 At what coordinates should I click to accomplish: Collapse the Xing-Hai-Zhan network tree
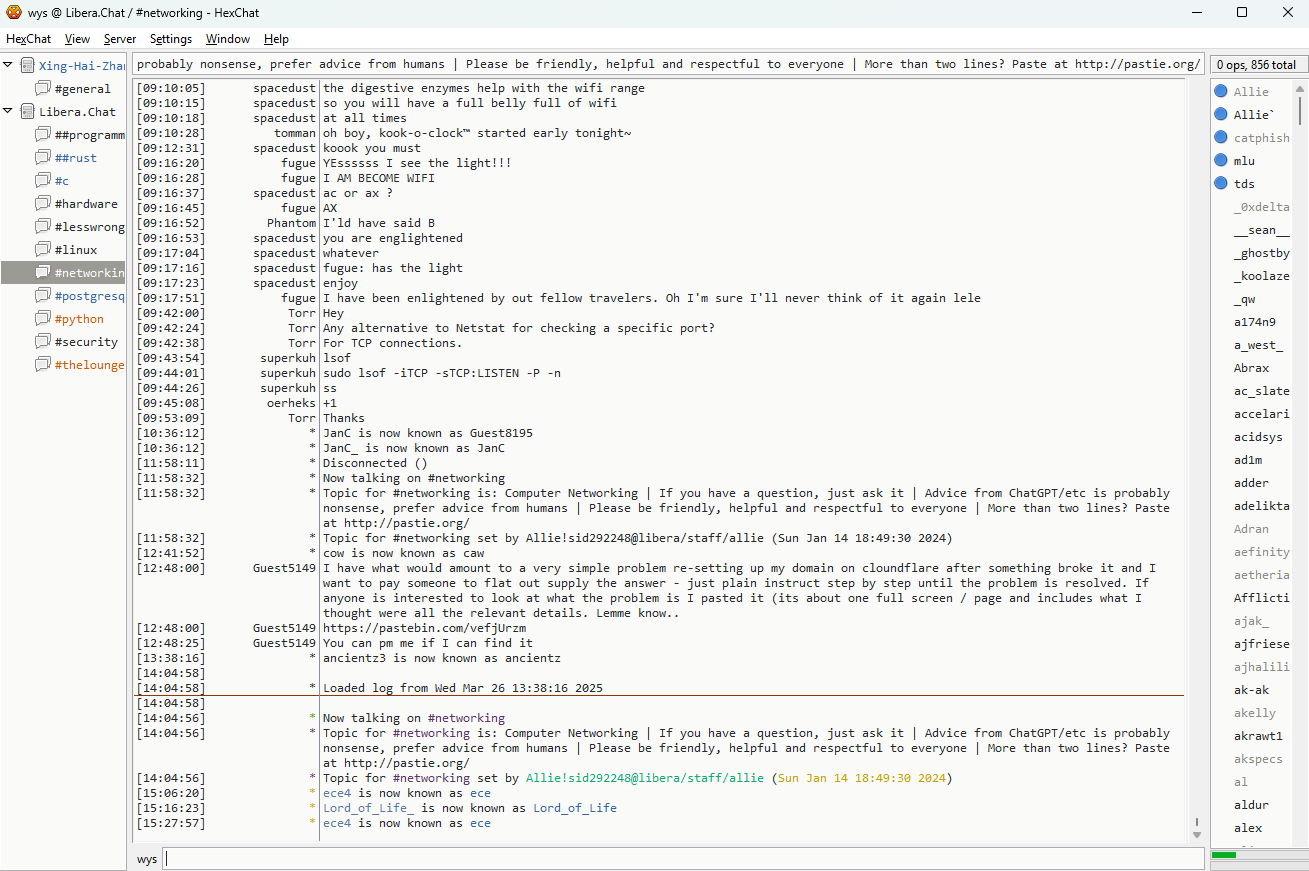coord(9,66)
